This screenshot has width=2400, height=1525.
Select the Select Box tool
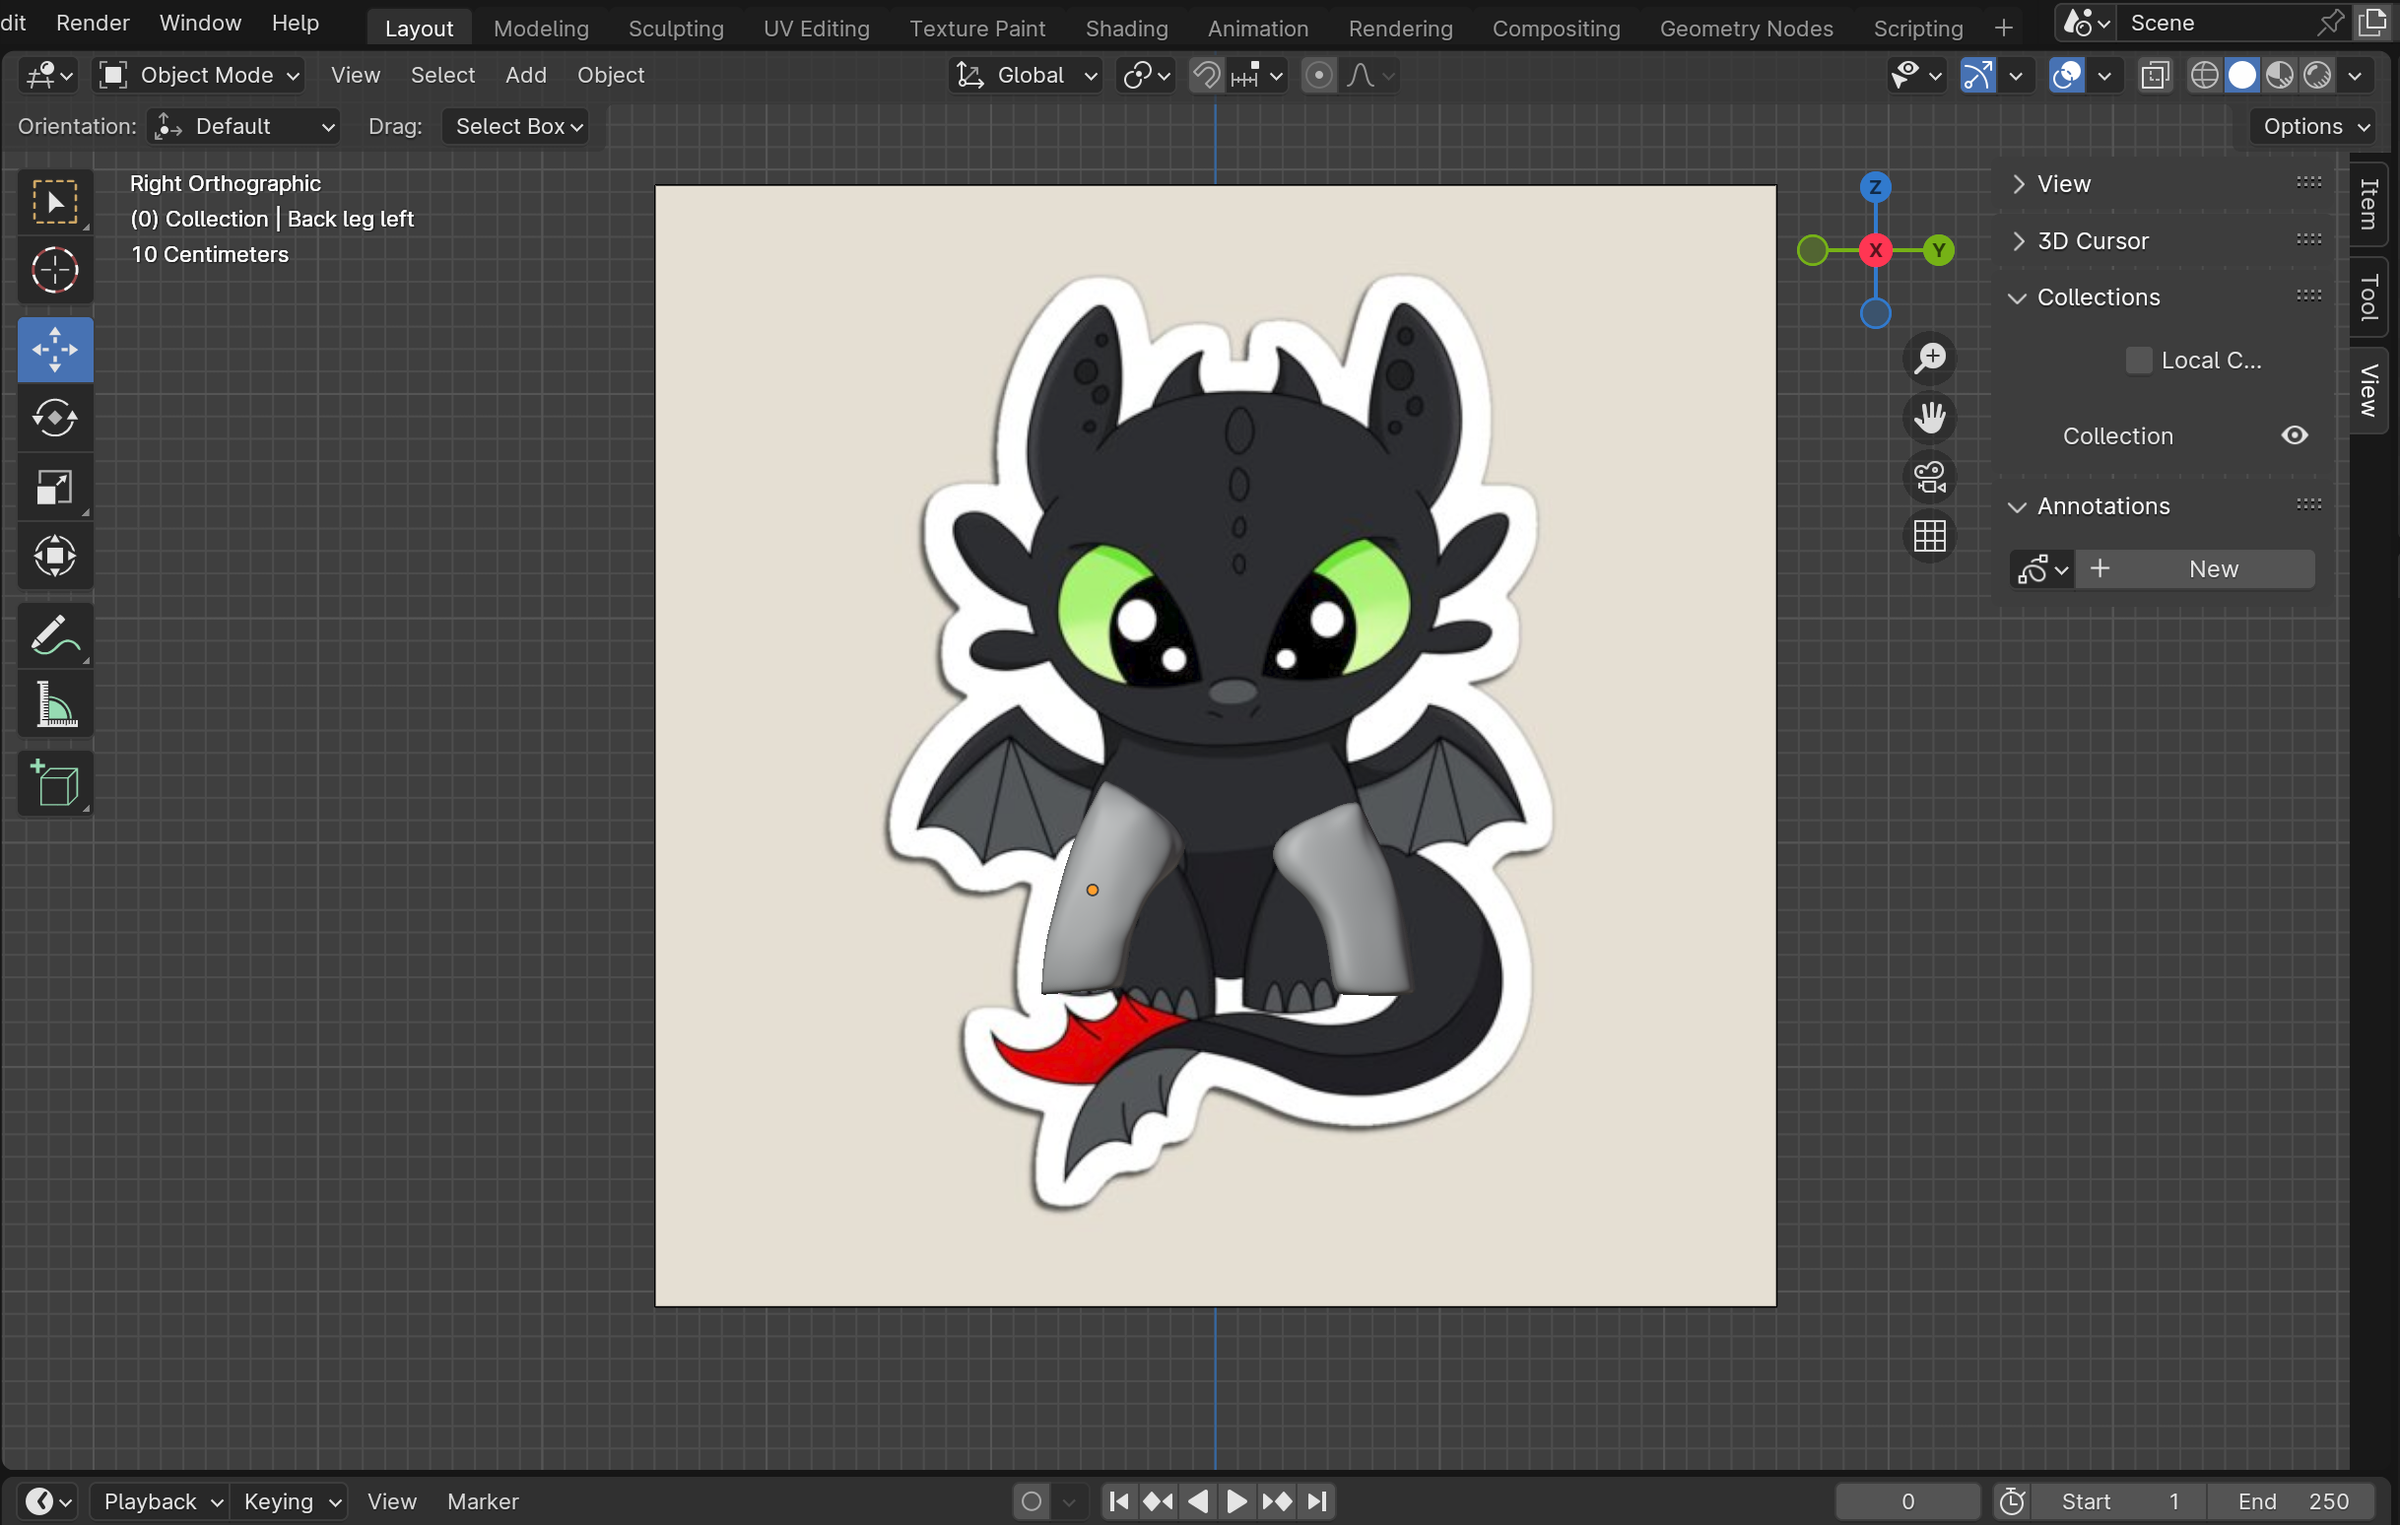pyautogui.click(x=55, y=202)
